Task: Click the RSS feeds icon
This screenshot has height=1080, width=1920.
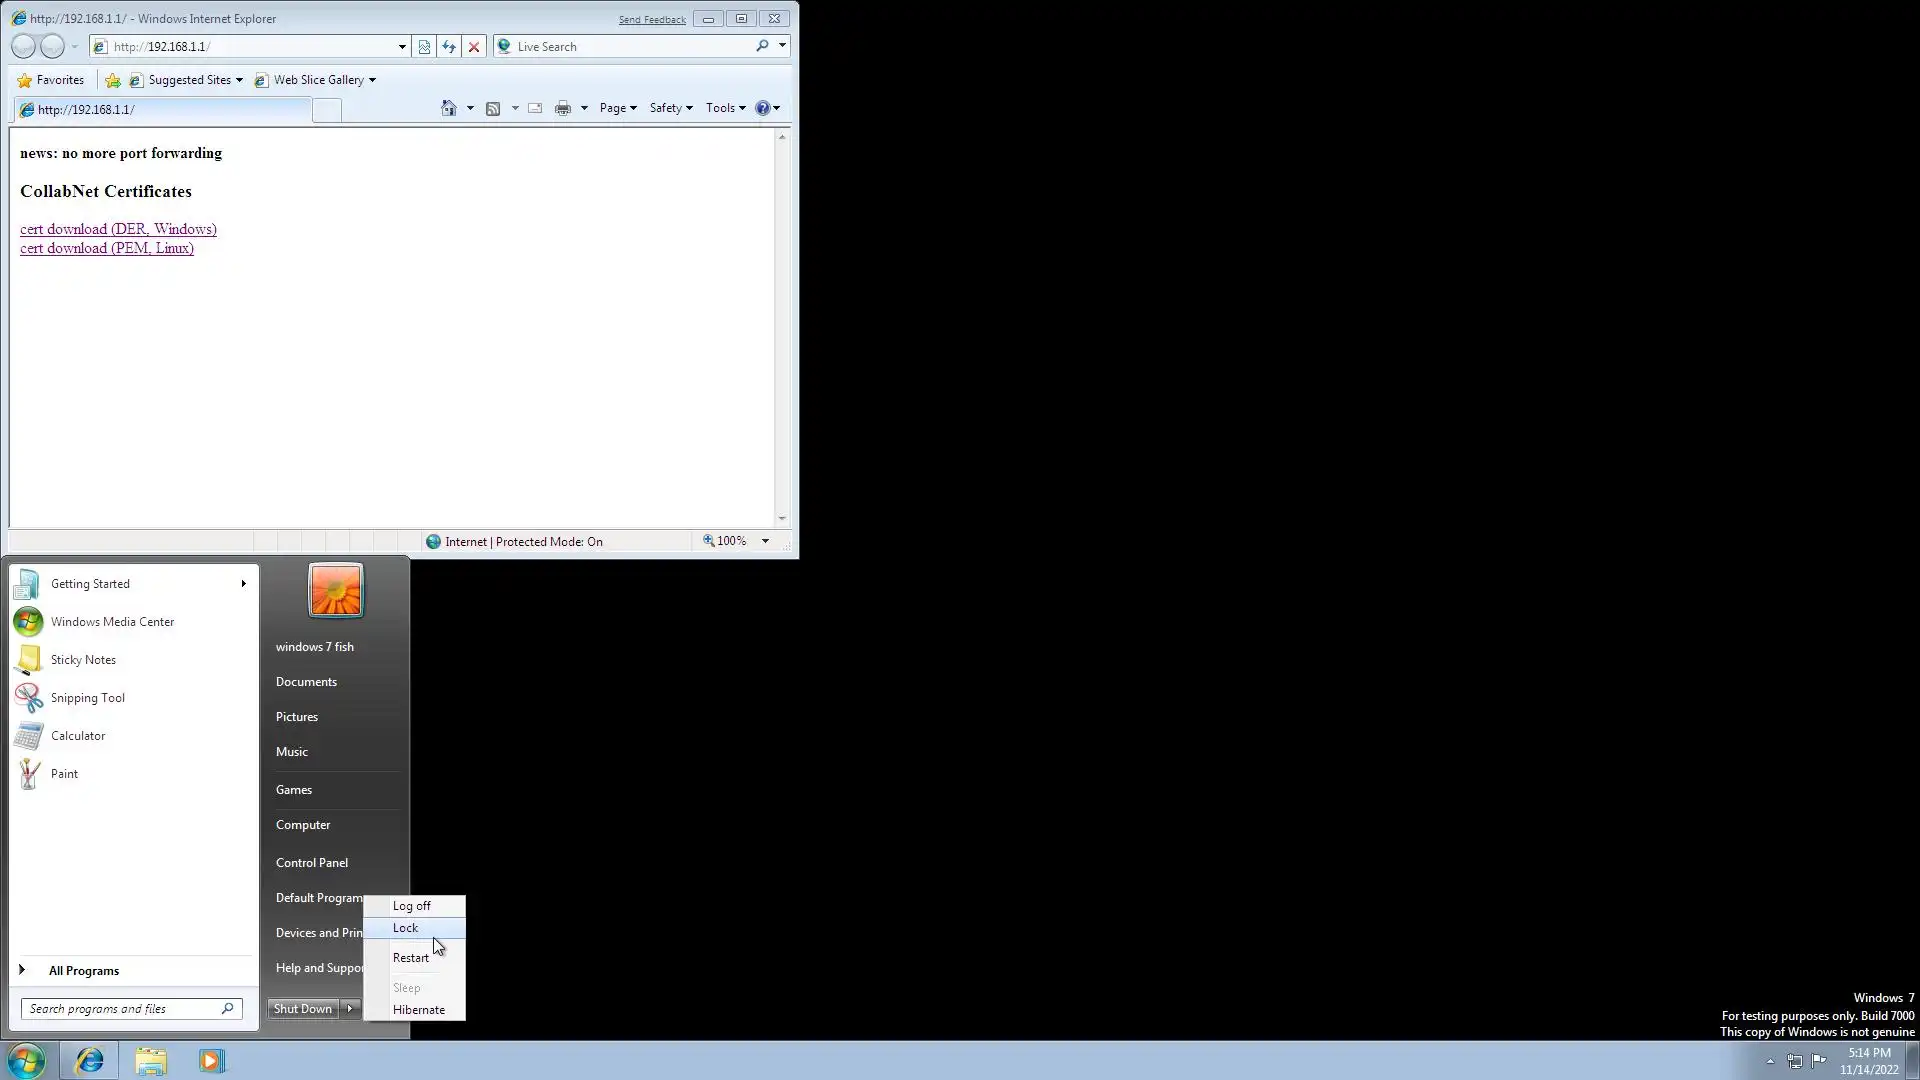Action: pyautogui.click(x=493, y=108)
